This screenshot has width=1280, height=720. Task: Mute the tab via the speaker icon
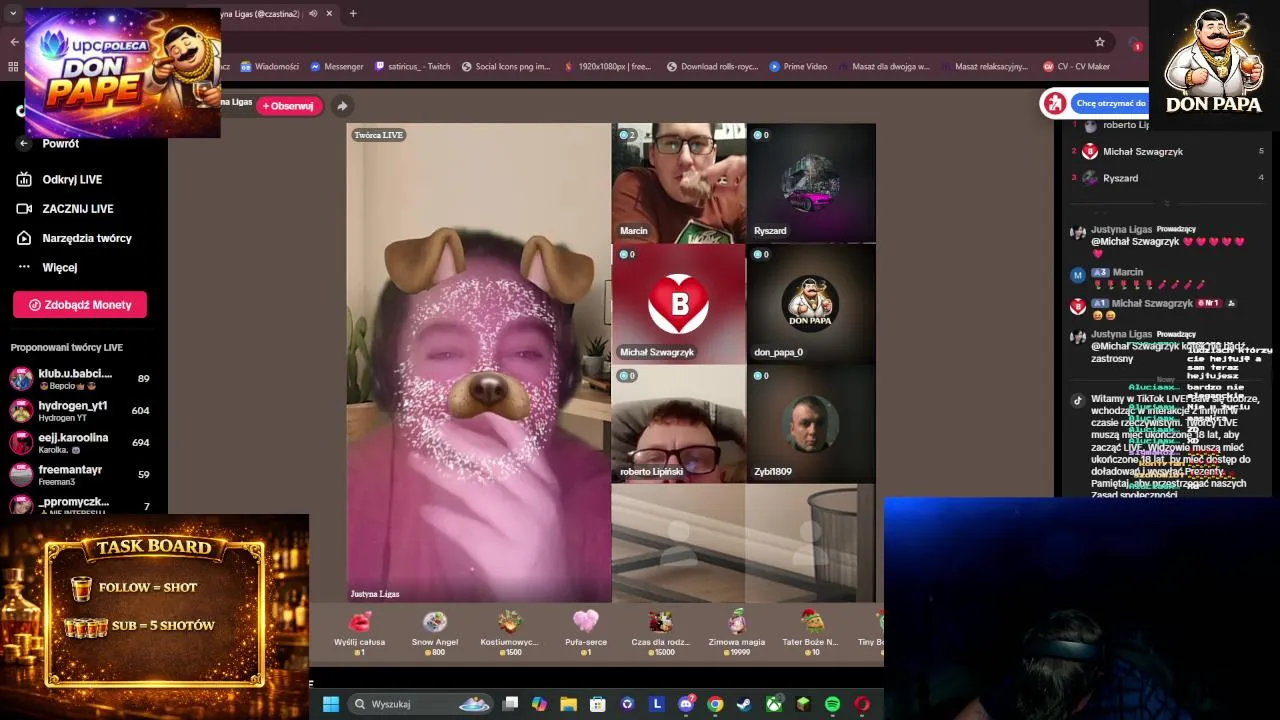(313, 14)
